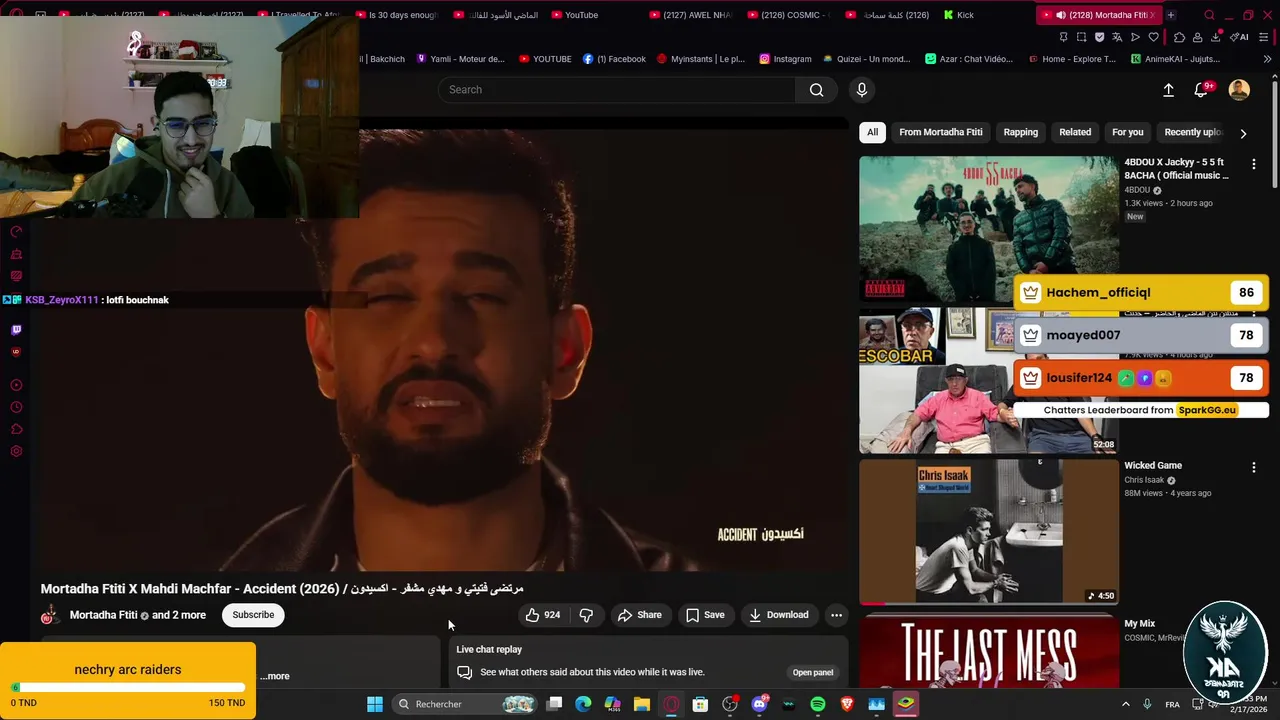Viewport: 1280px width, 720px height.
Task: Open Discord from the taskbar
Action: point(759,704)
